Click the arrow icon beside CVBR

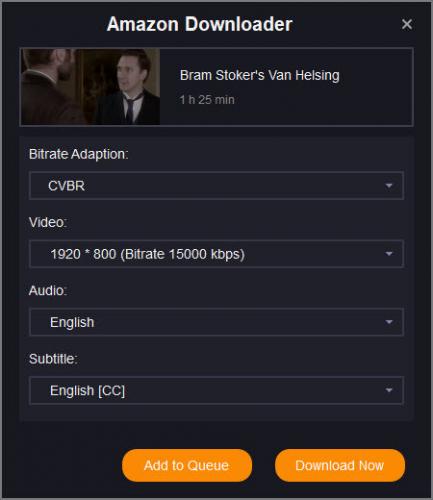pyautogui.click(x=389, y=185)
